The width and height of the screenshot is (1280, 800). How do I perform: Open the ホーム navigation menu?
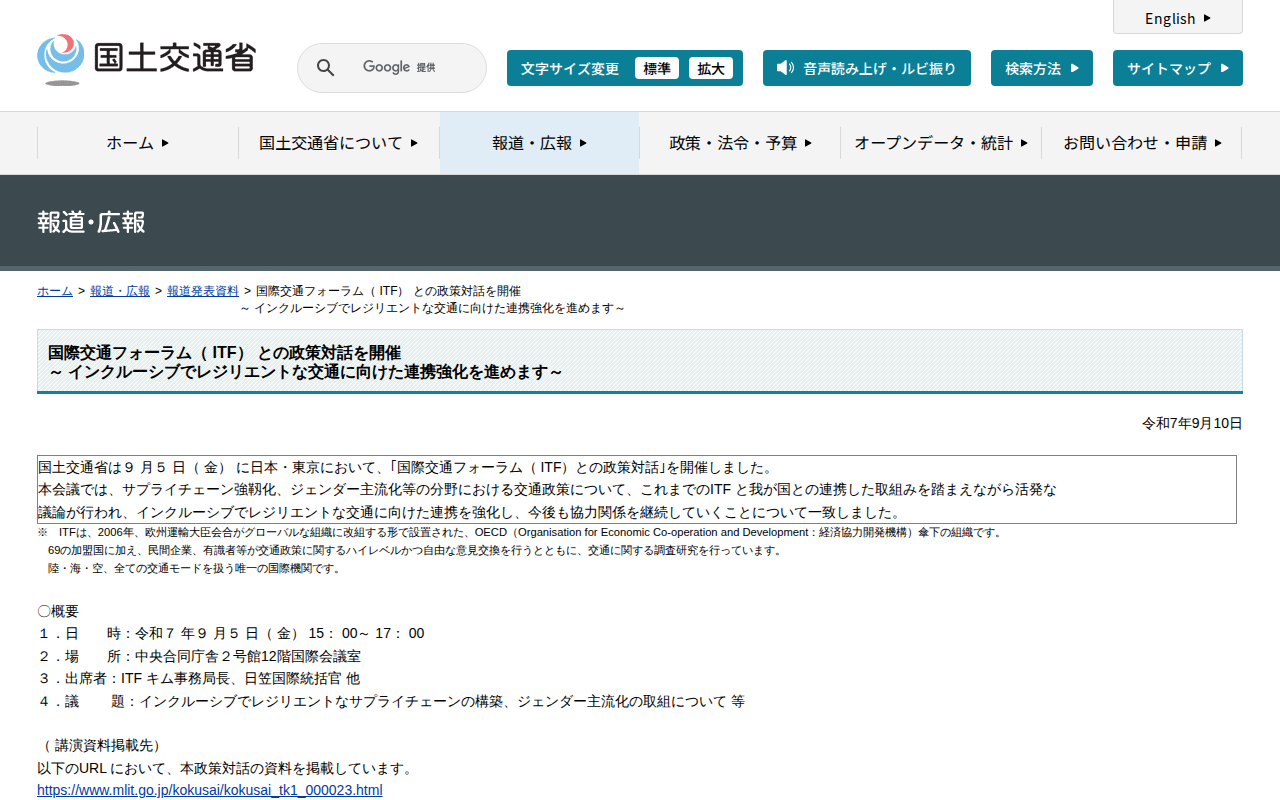pos(138,143)
